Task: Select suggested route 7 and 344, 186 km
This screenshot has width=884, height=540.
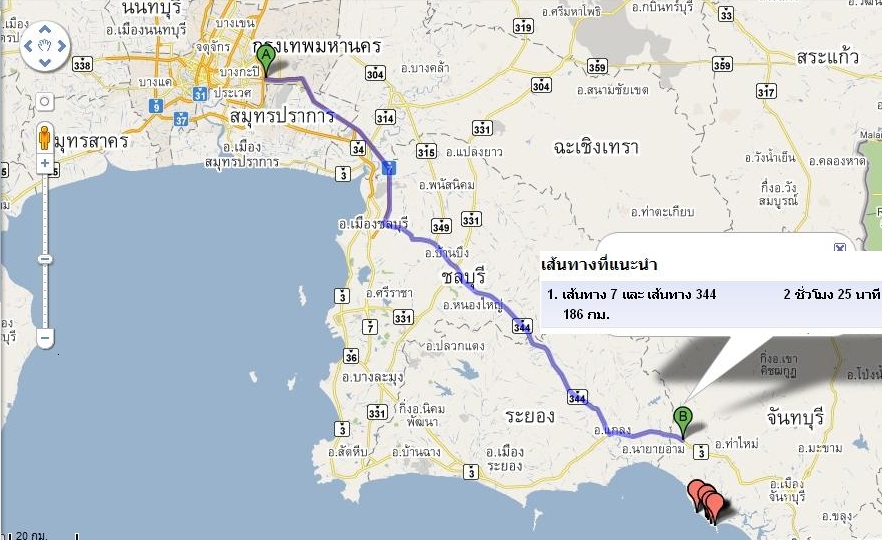Action: coord(711,304)
